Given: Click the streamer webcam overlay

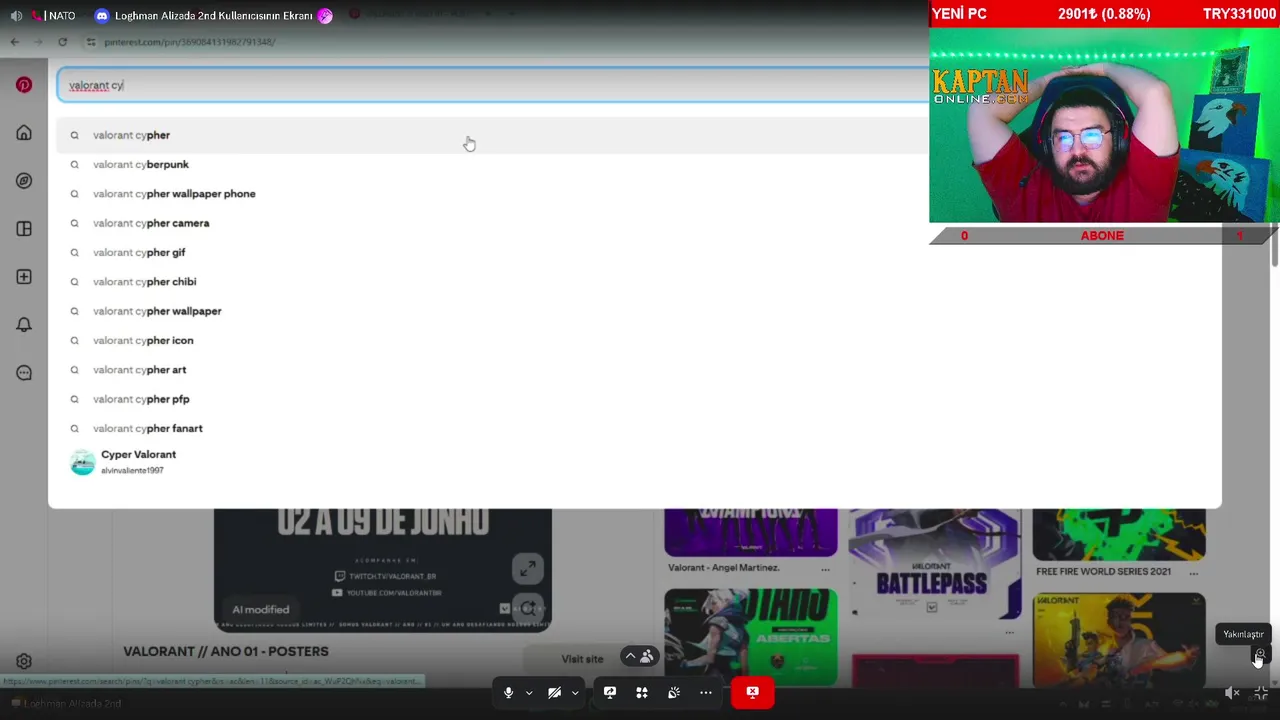Looking at the screenshot, I should [1104, 124].
